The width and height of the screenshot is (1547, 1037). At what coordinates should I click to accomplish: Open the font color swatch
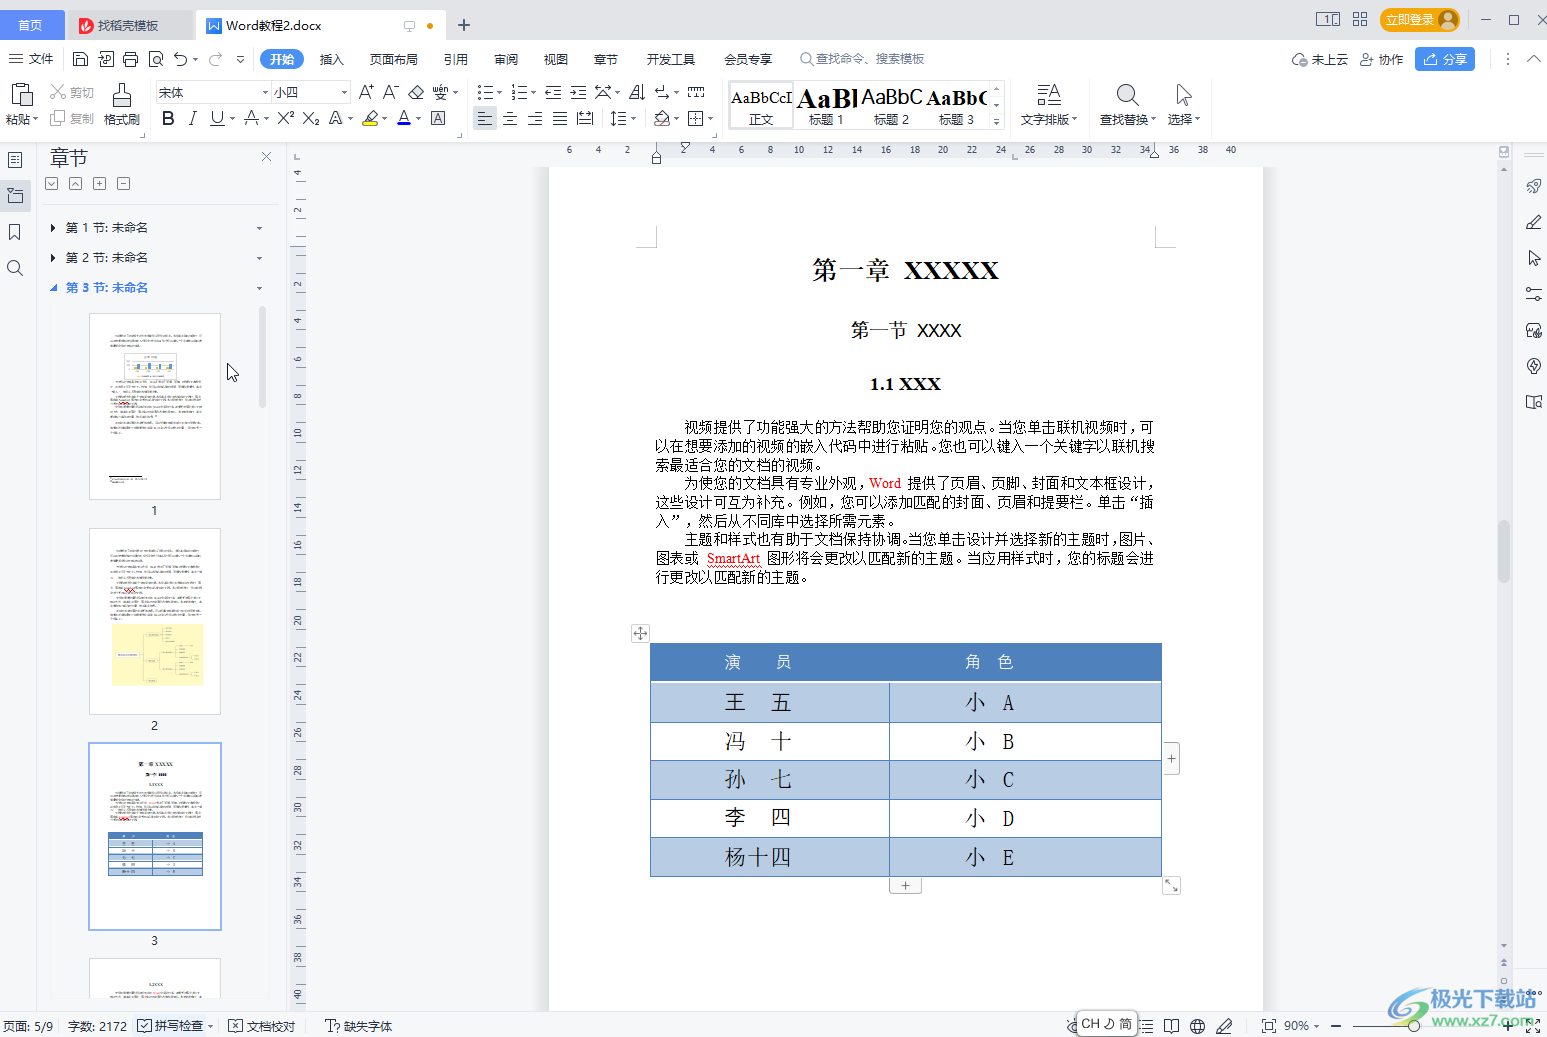pos(403,118)
